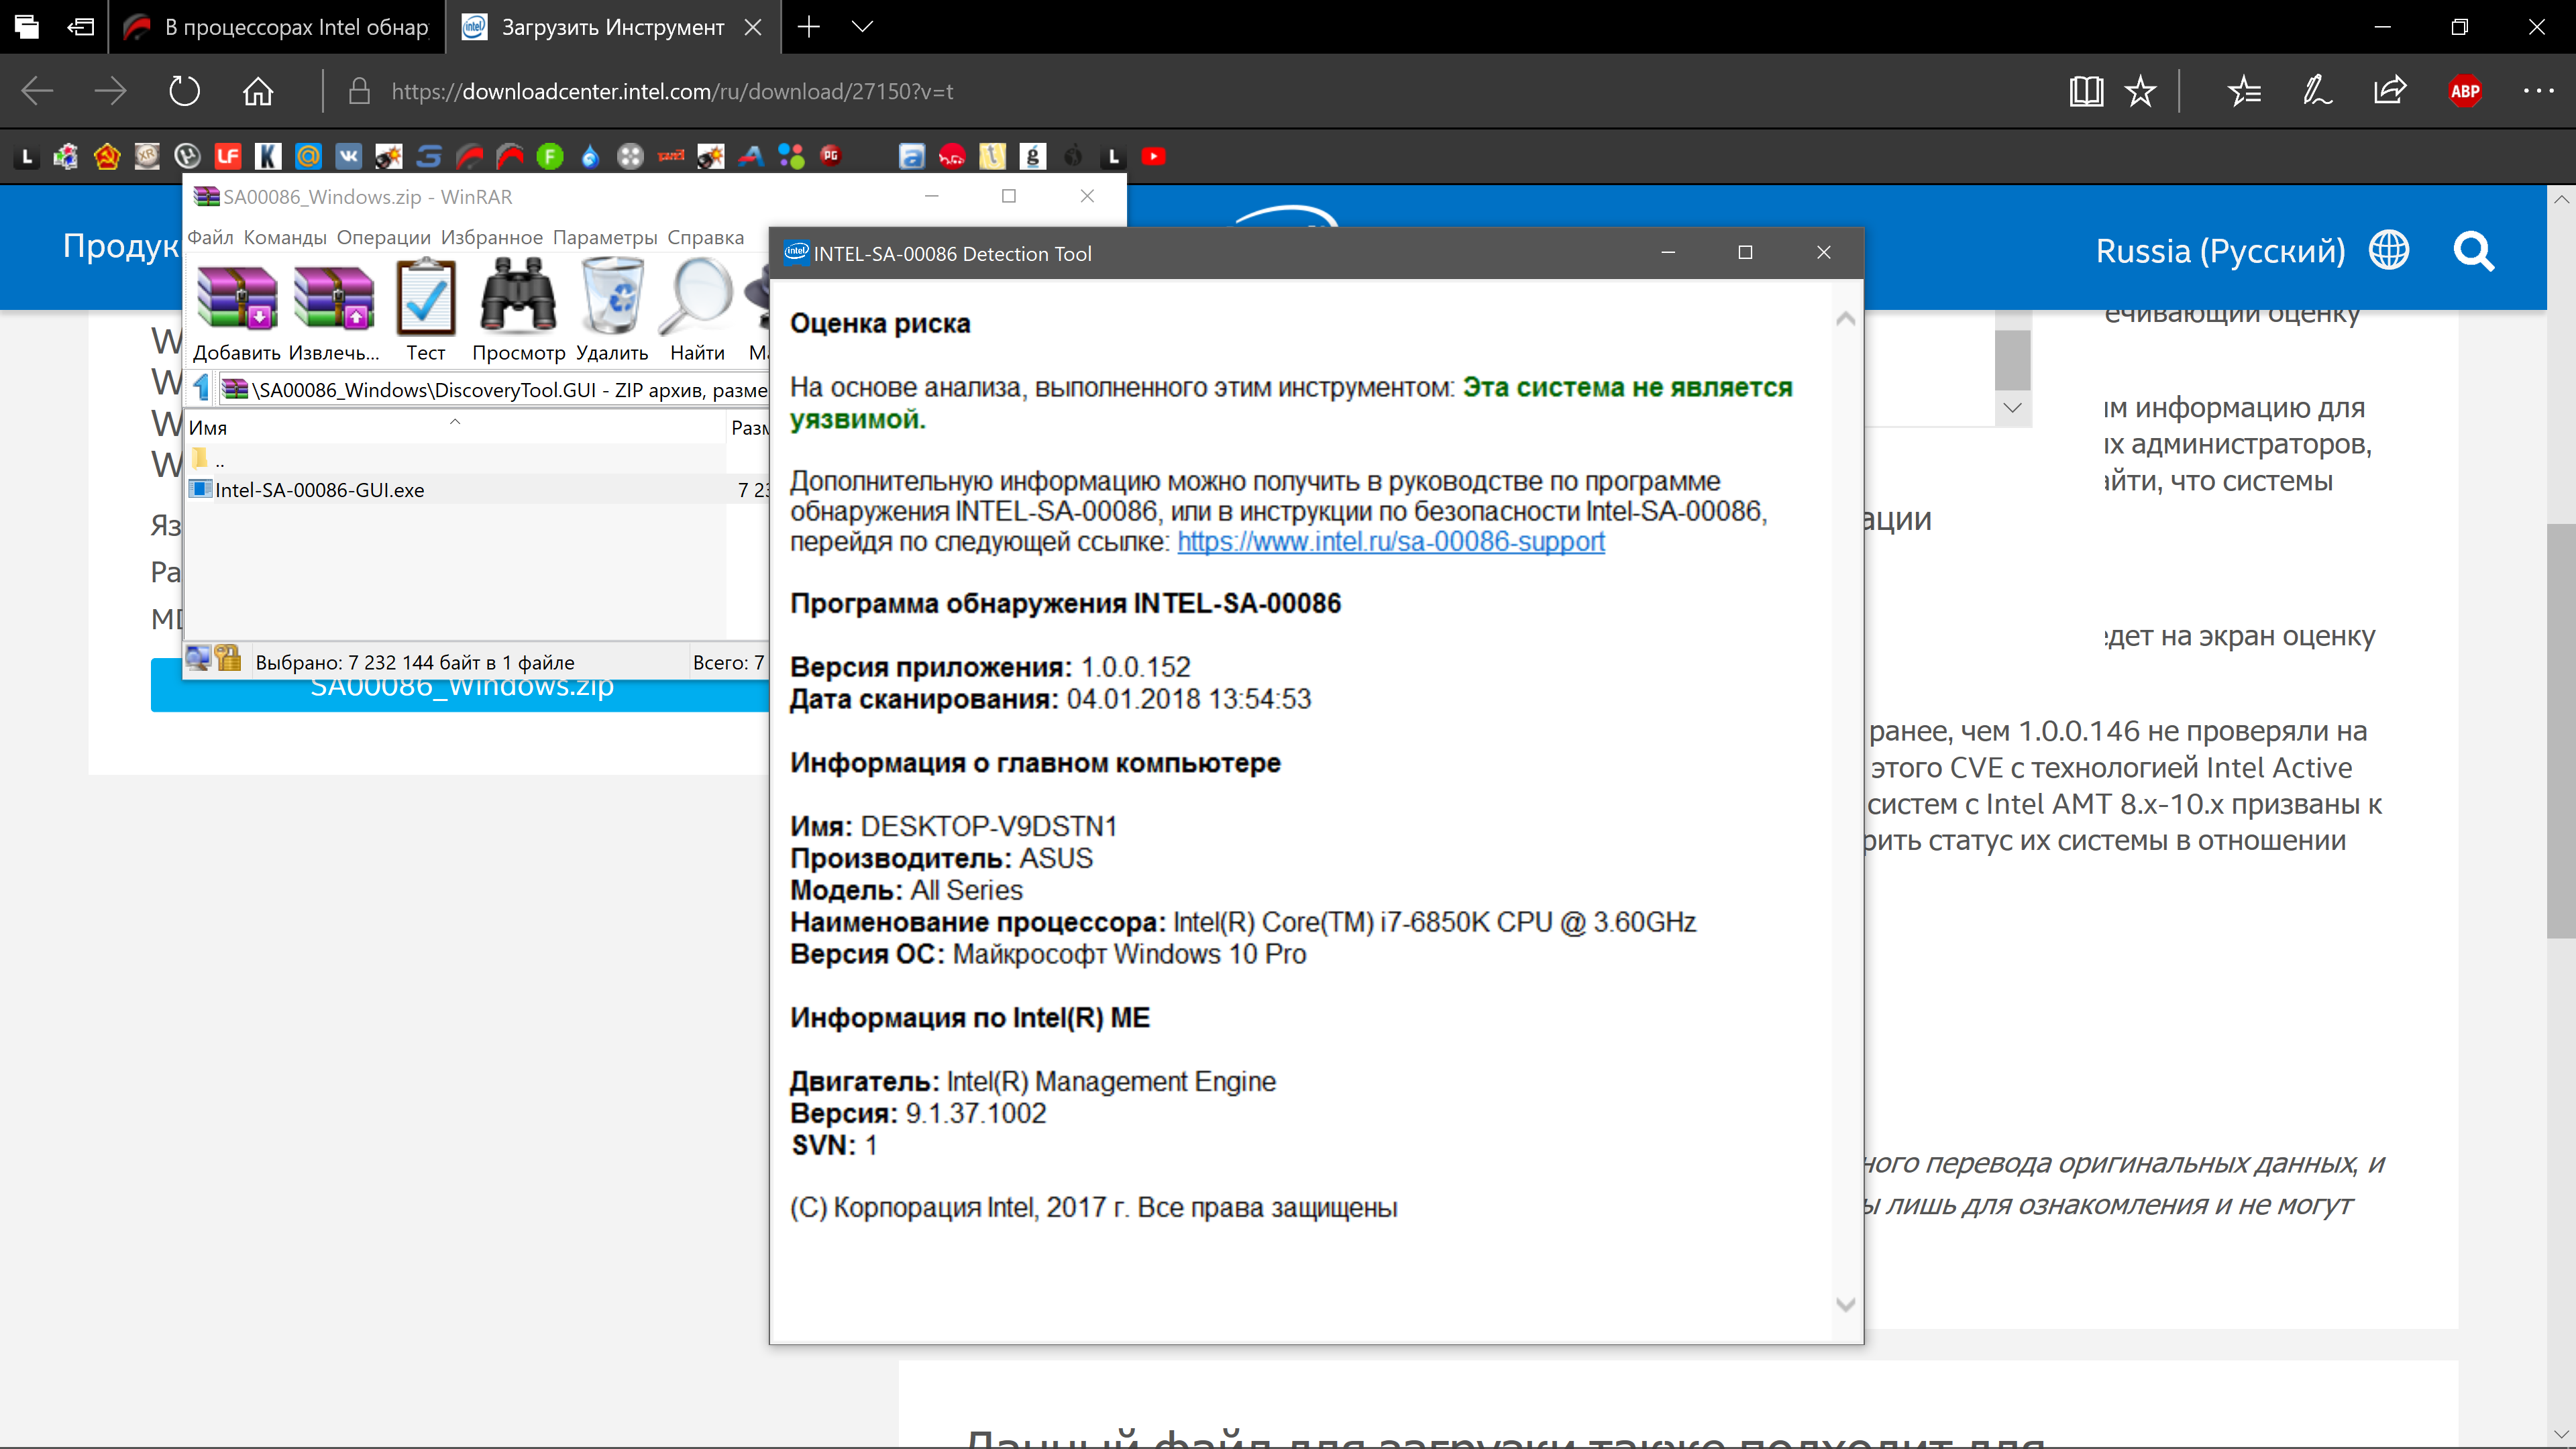Image resolution: width=2576 pixels, height=1449 pixels.
Task: Add page to favorites star icon
Action: coord(2140,92)
